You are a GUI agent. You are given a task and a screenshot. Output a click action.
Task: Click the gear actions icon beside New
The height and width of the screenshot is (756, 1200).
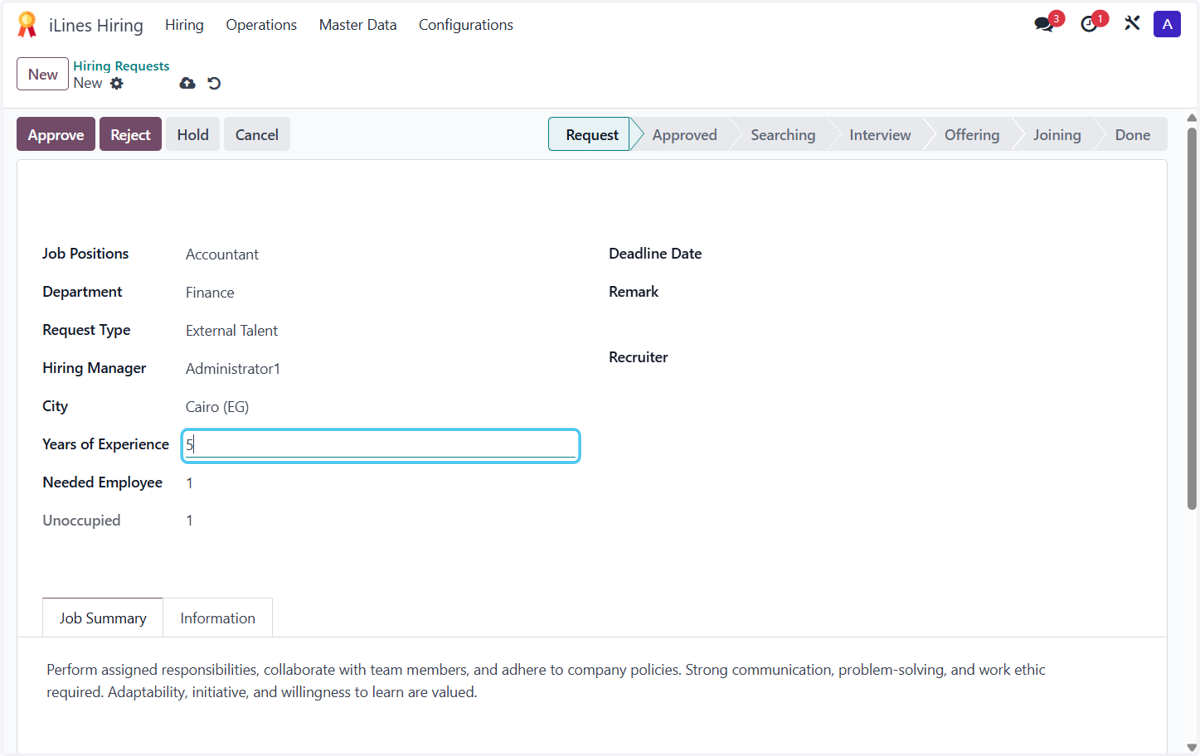tap(117, 83)
